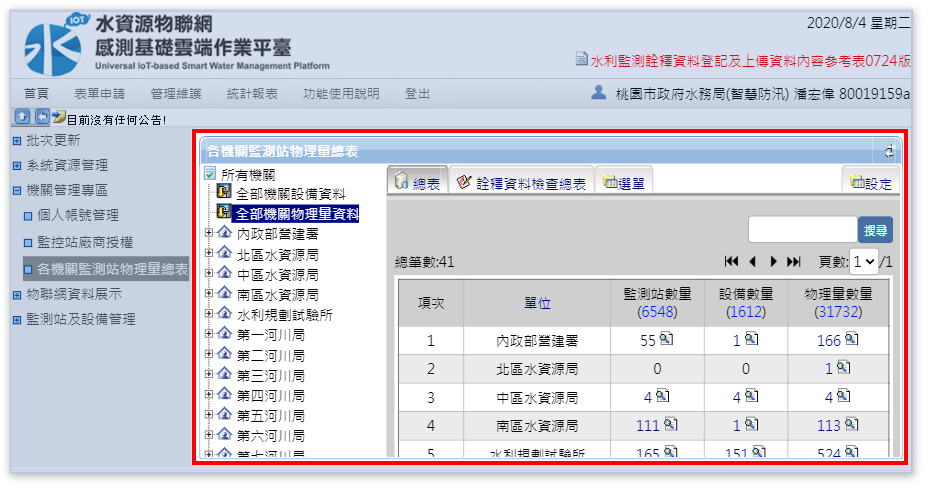929x488 pixels.
Task: Click the water IoT platform logo
Action: click(55, 44)
